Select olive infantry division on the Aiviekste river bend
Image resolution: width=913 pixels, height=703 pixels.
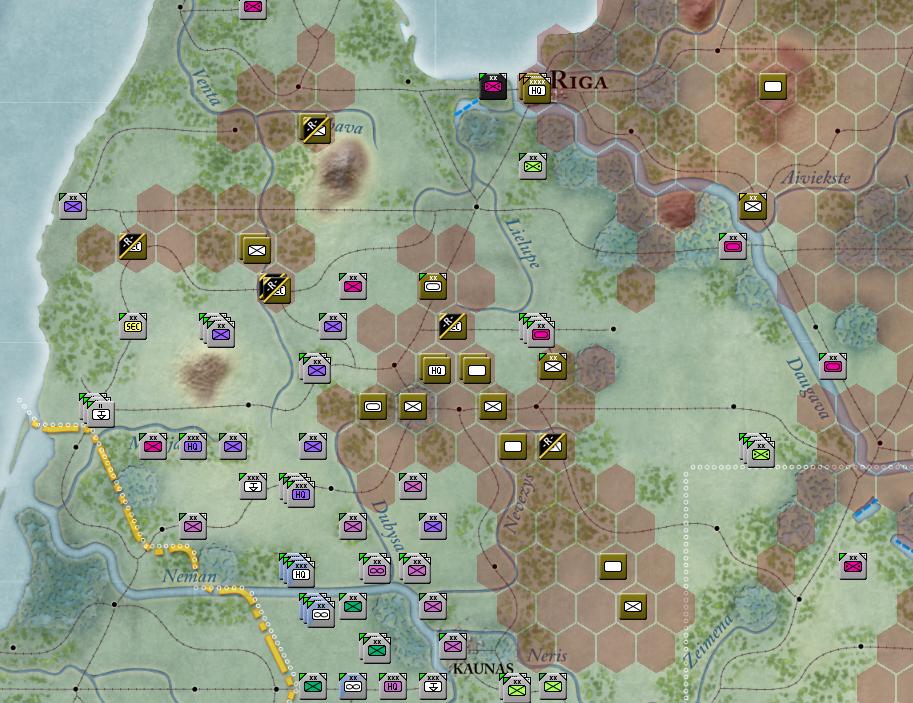(752, 206)
